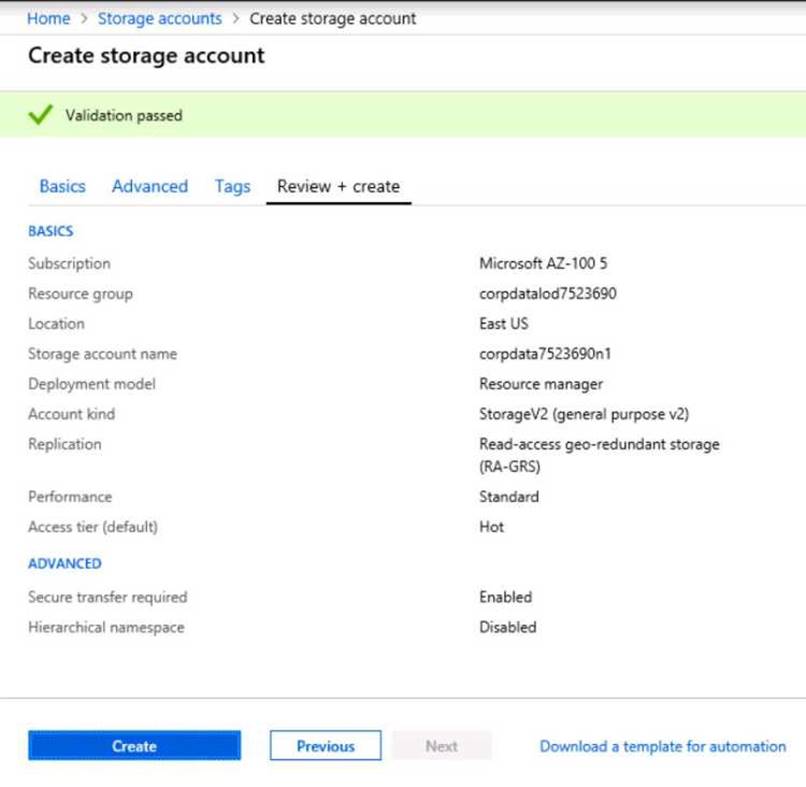Image resolution: width=806 pixels, height=787 pixels.
Task: Switch to the Advanced tab
Action: pos(150,186)
